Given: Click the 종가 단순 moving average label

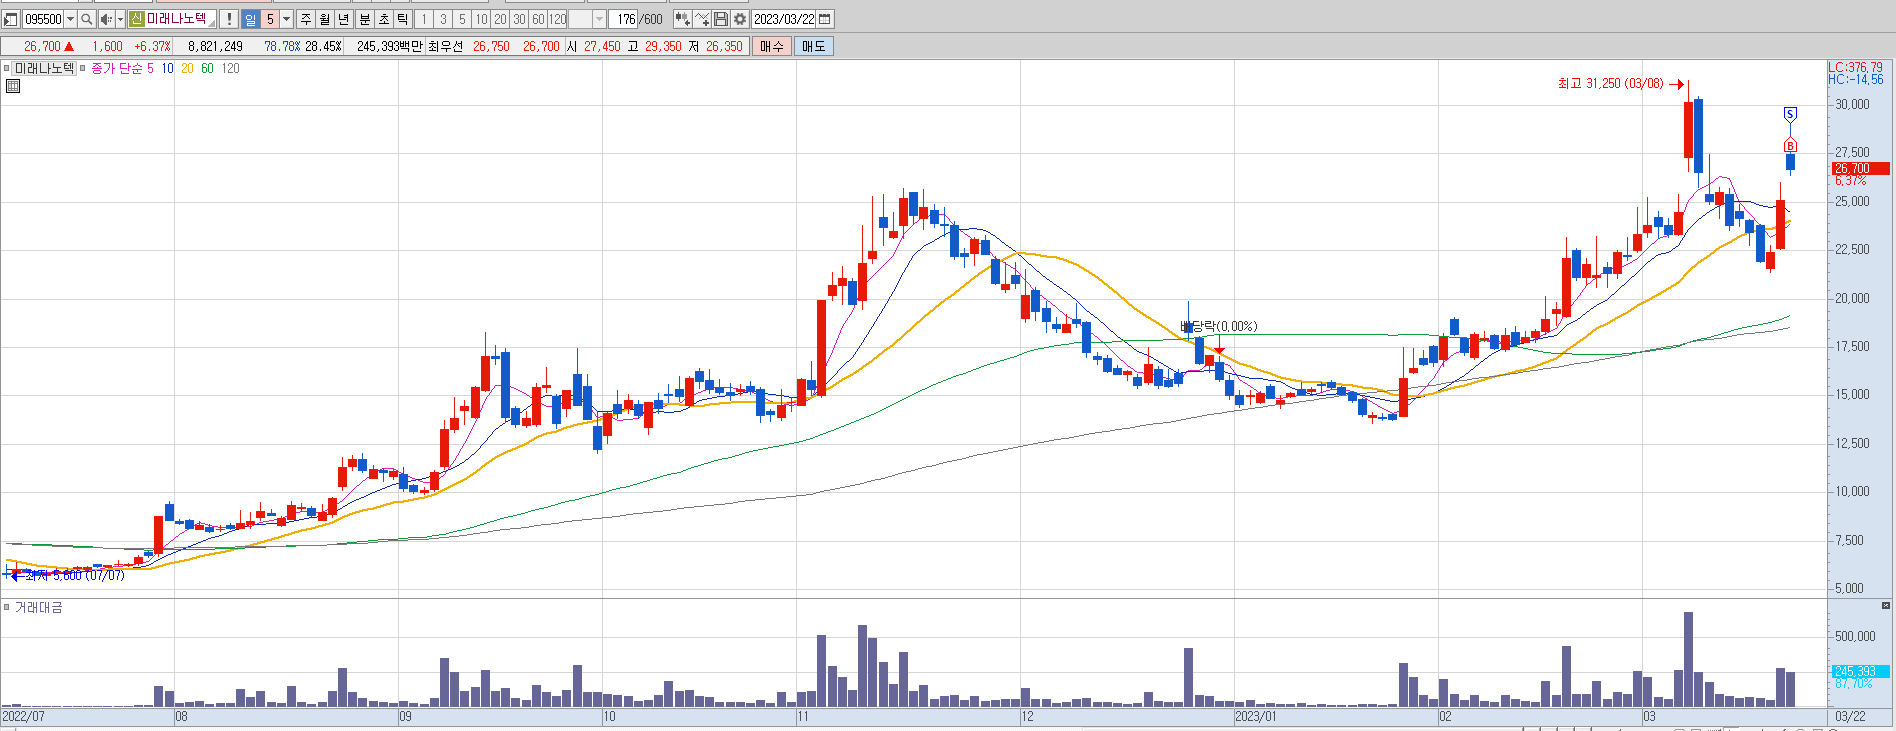Looking at the screenshot, I should pyautogui.click(x=116, y=68).
